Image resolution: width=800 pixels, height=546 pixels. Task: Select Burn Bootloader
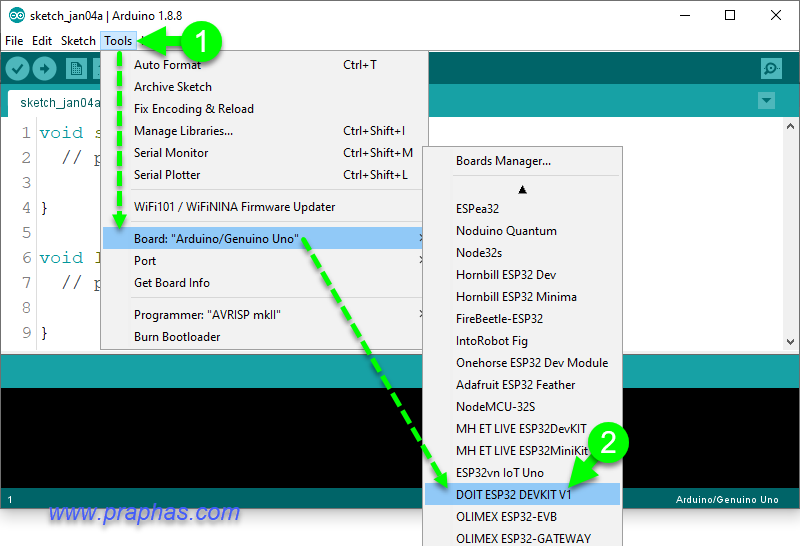tap(263, 337)
